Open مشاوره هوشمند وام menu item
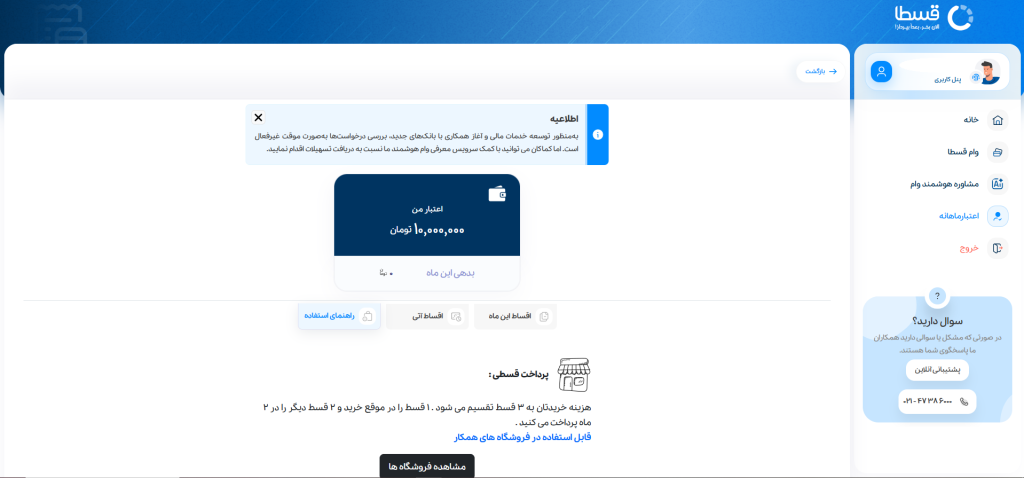This screenshot has height=478, width=1024. click(944, 184)
